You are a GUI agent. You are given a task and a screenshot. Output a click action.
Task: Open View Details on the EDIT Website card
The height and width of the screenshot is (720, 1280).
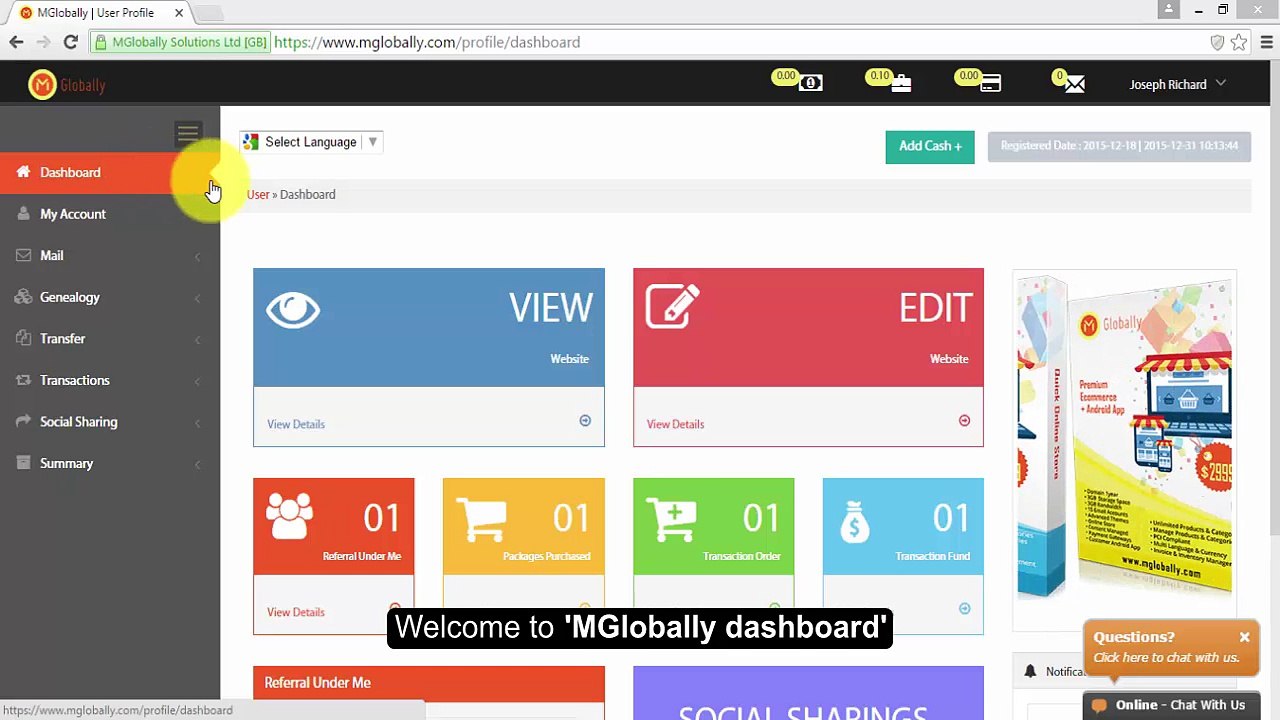coord(675,424)
